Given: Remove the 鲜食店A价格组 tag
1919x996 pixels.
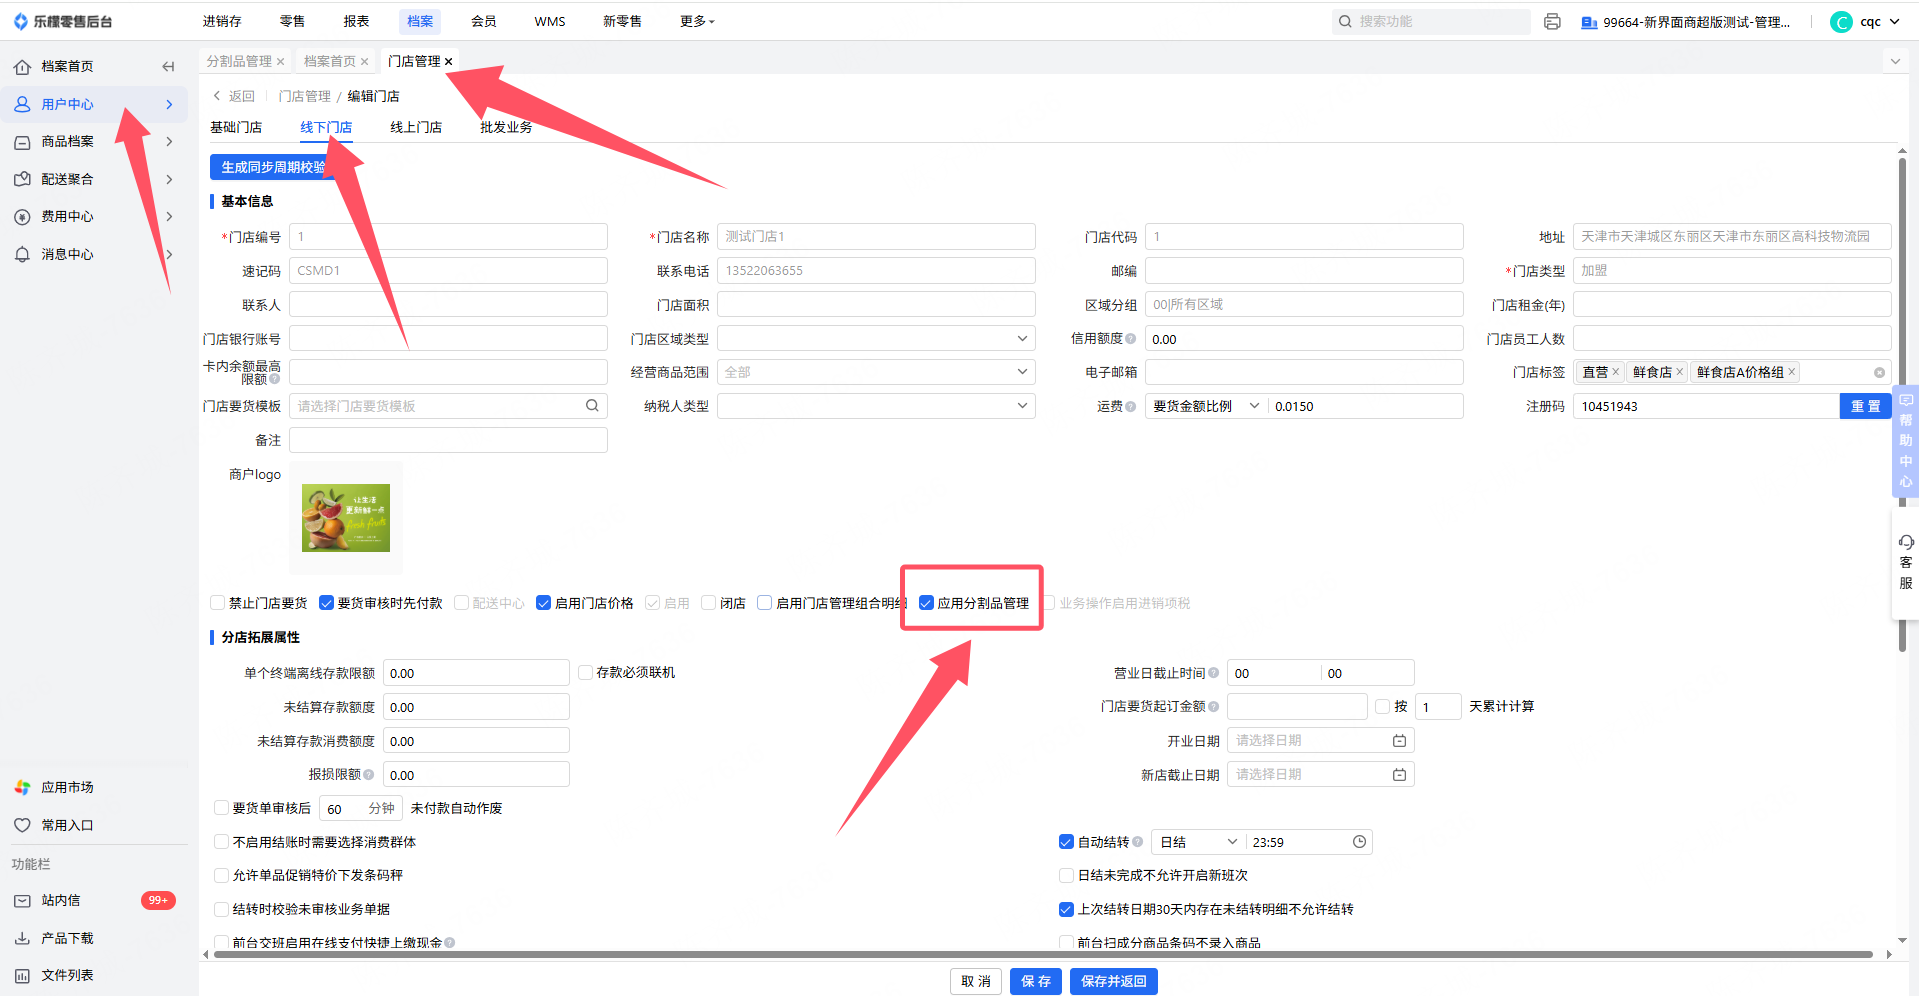Looking at the screenshot, I should (x=1791, y=372).
